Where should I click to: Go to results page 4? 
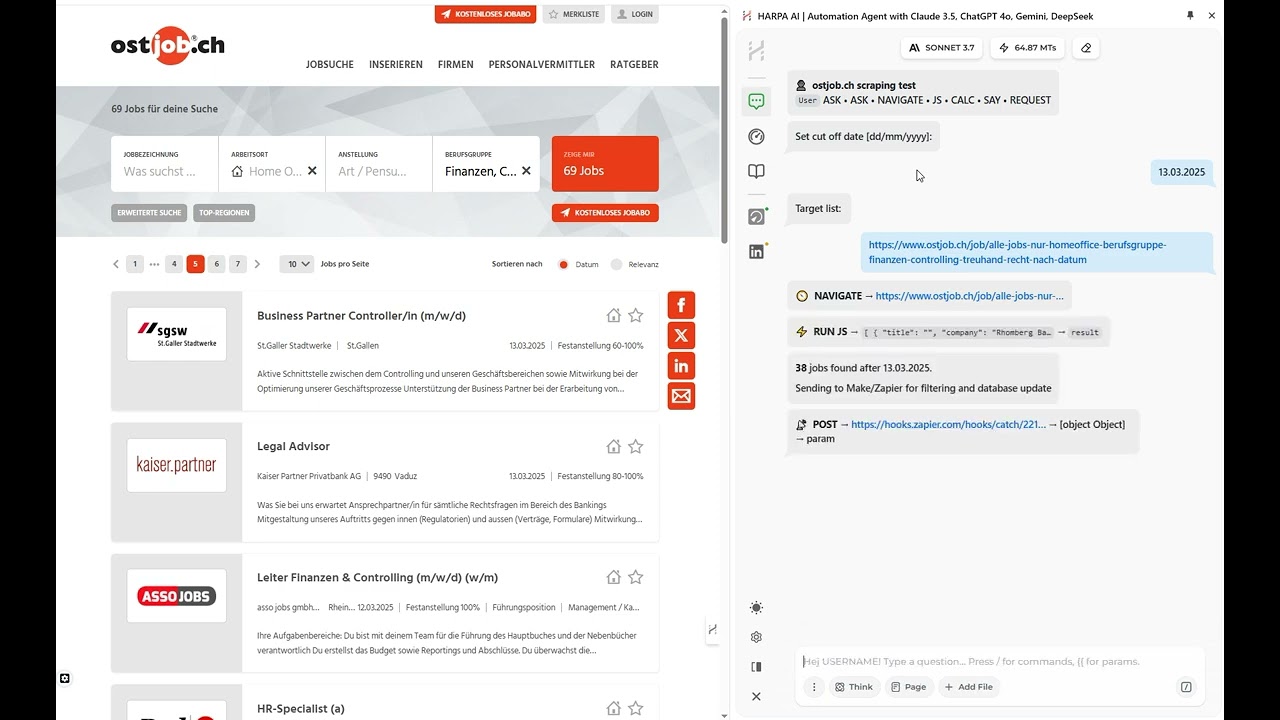tap(174, 264)
